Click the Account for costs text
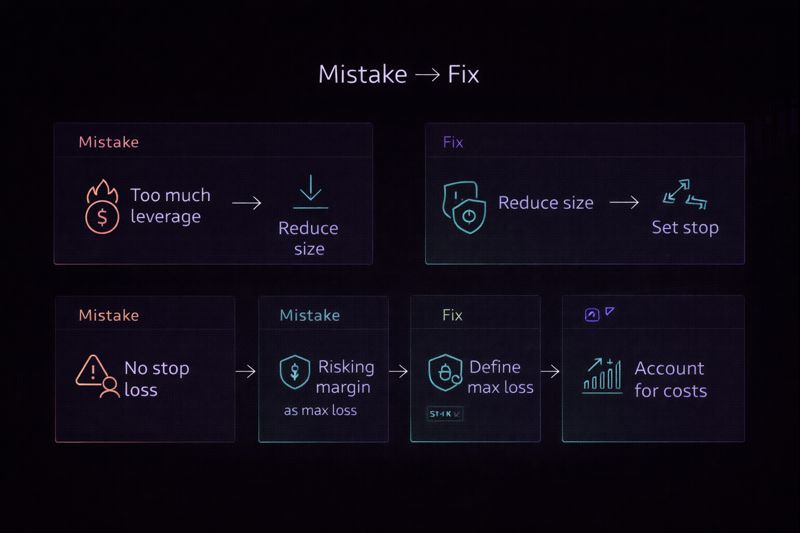Image resolution: width=800 pixels, height=533 pixels. tap(670, 379)
